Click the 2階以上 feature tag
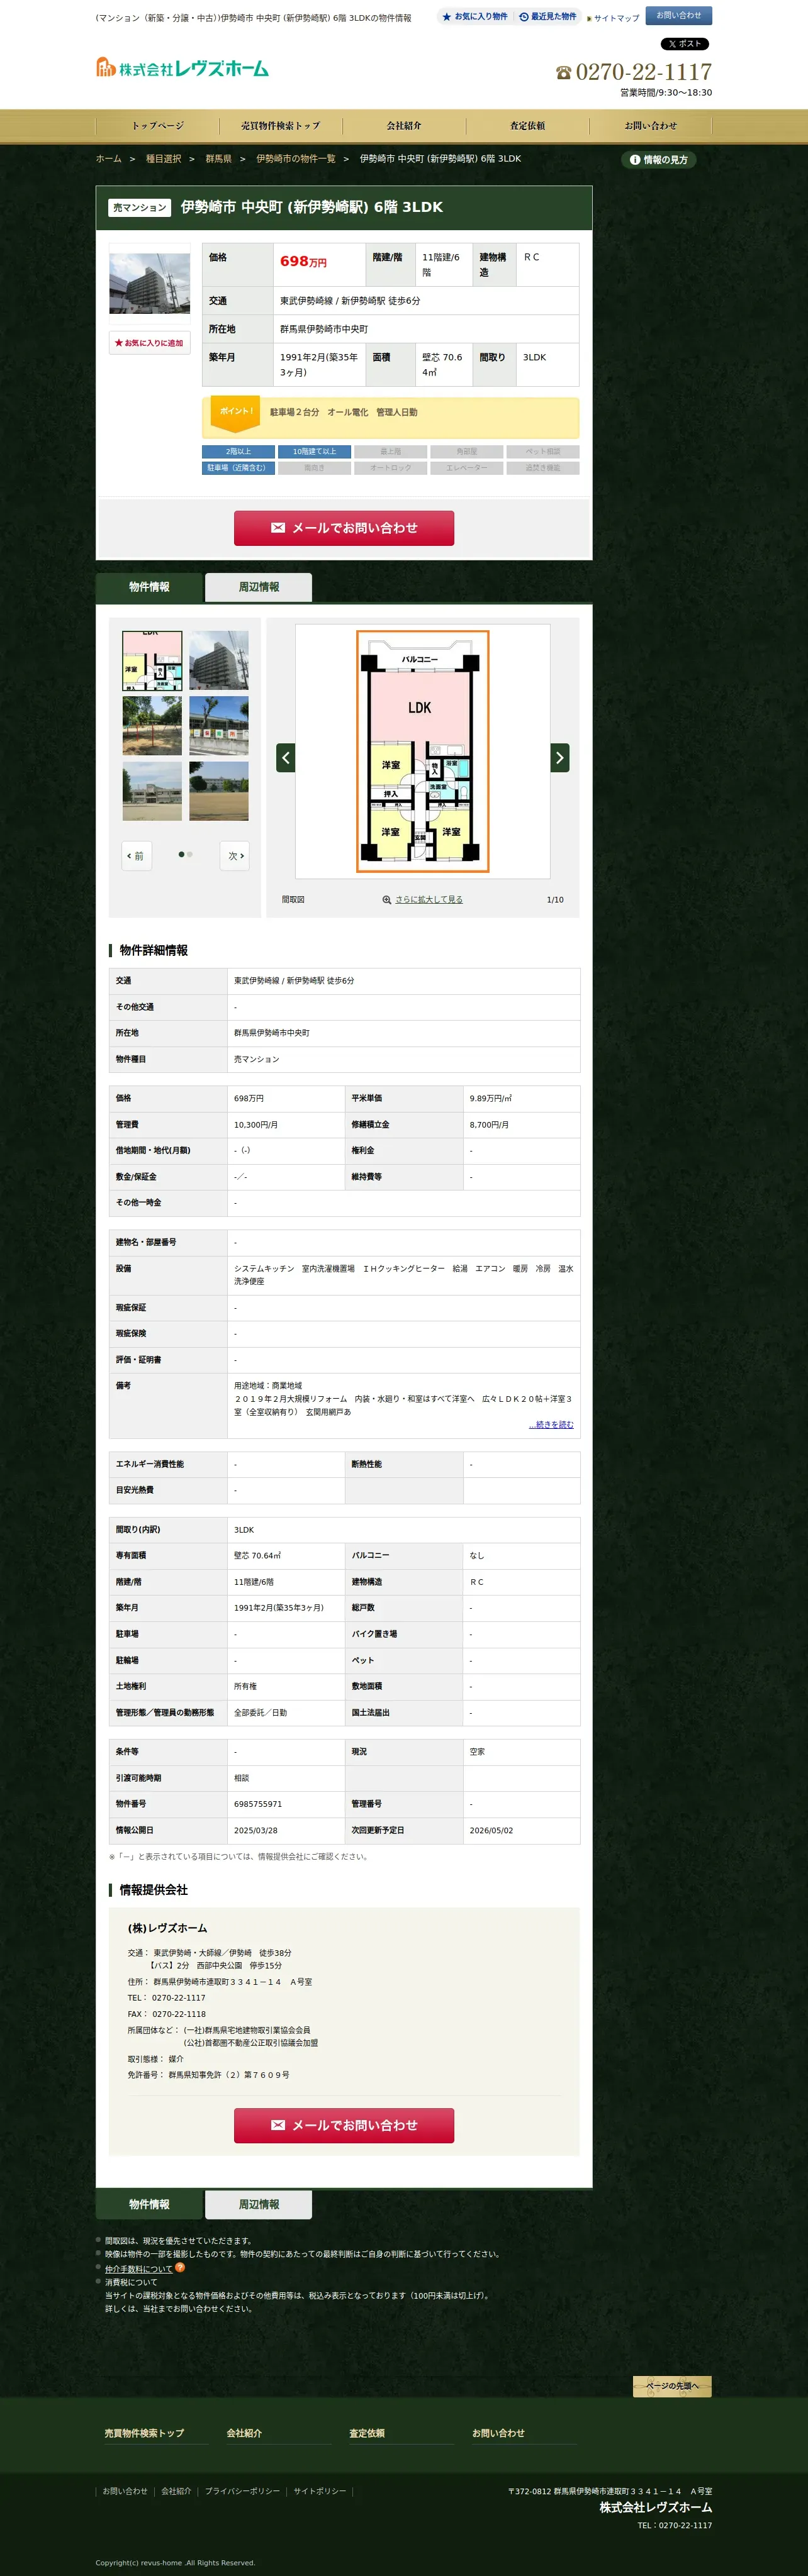 (x=238, y=452)
